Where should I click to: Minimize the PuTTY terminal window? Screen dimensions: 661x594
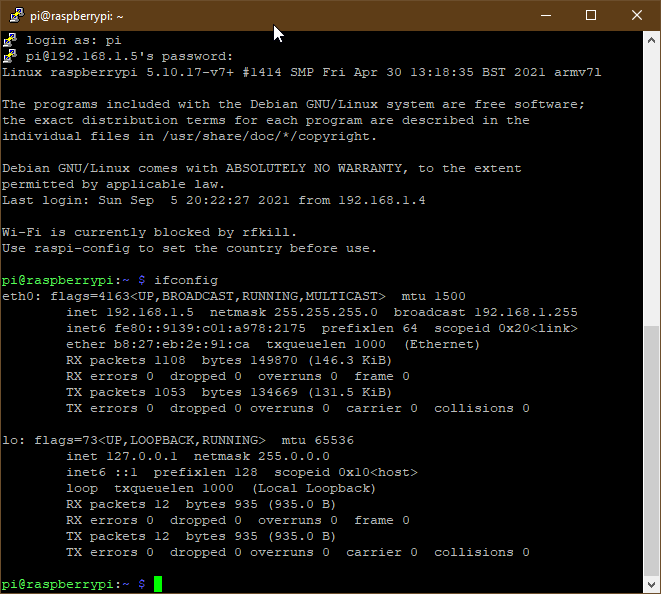(x=546, y=16)
